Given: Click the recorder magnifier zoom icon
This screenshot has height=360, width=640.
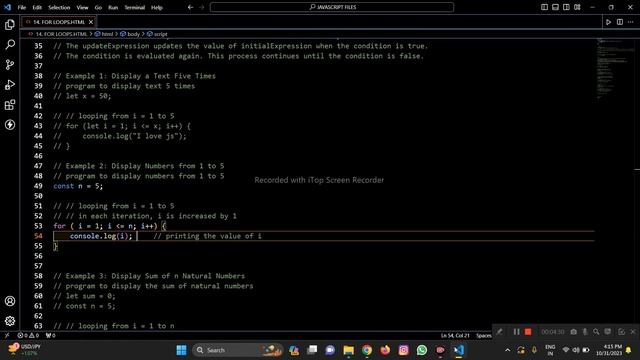Looking at the screenshot, I should pos(596,332).
